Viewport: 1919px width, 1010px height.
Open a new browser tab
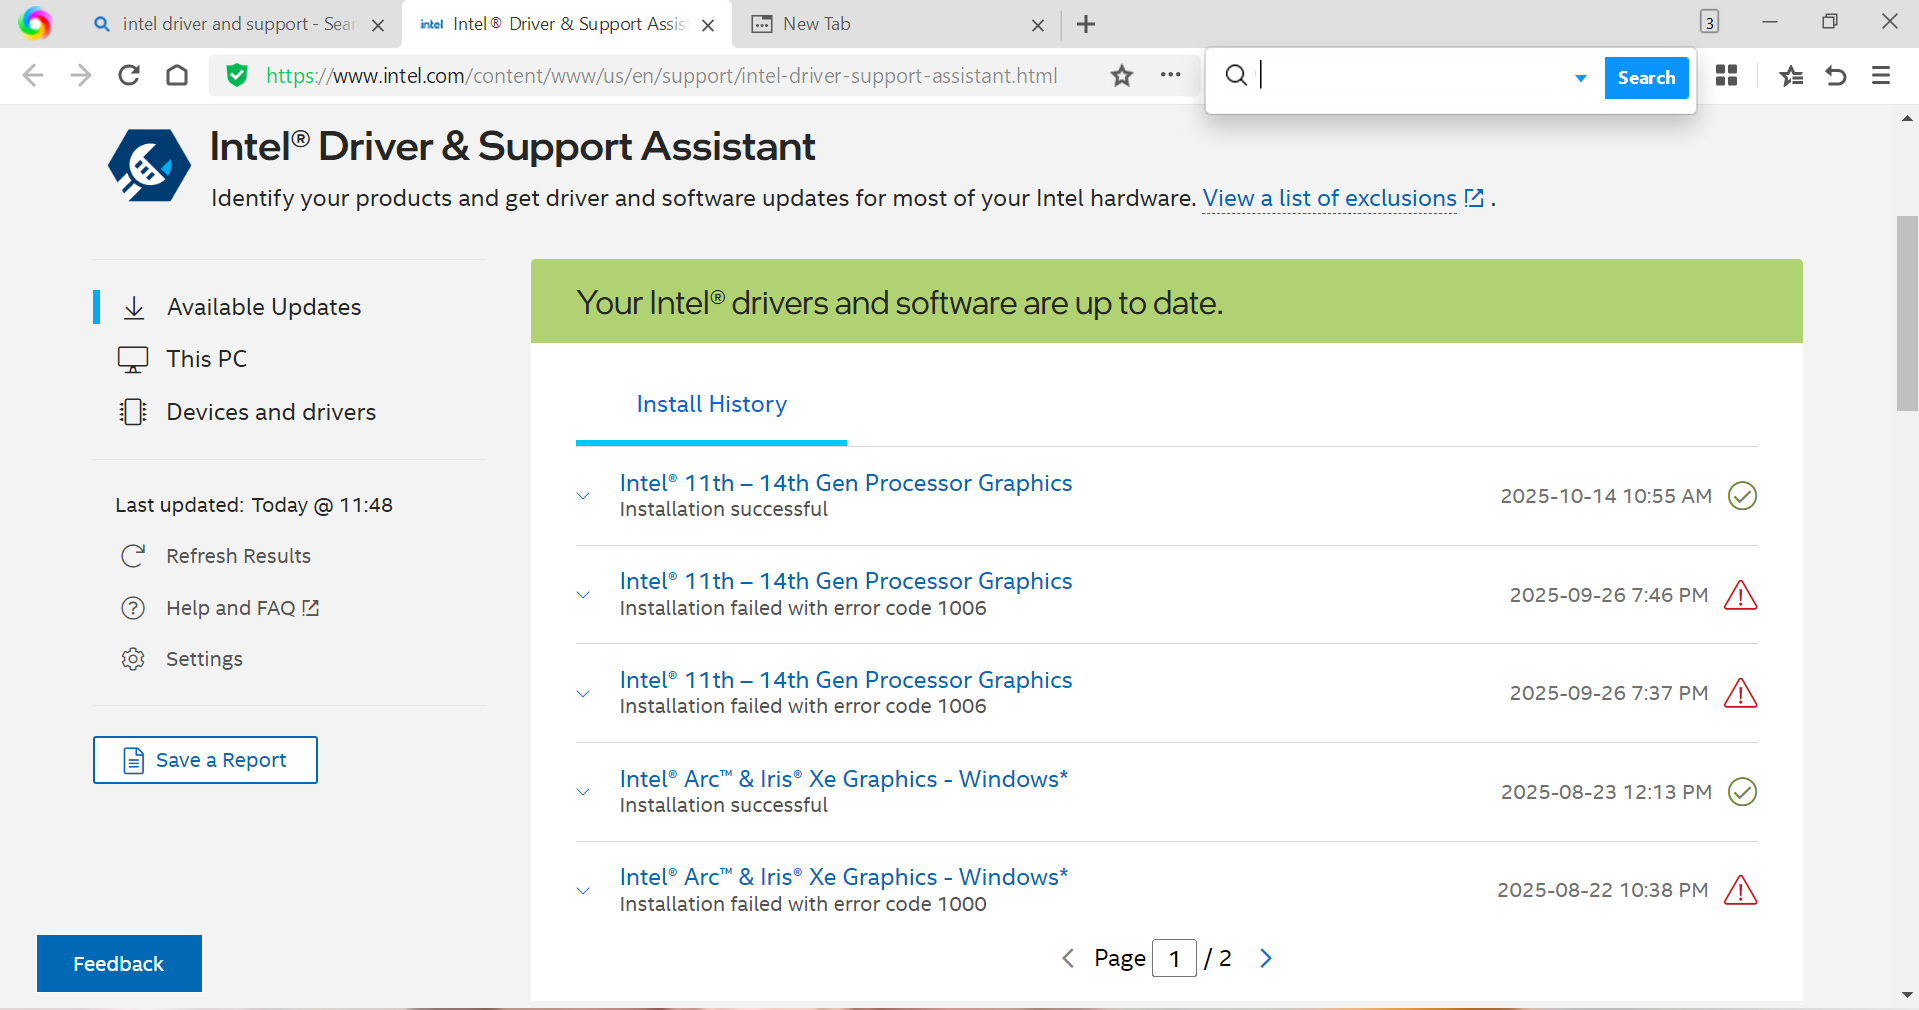point(1086,24)
